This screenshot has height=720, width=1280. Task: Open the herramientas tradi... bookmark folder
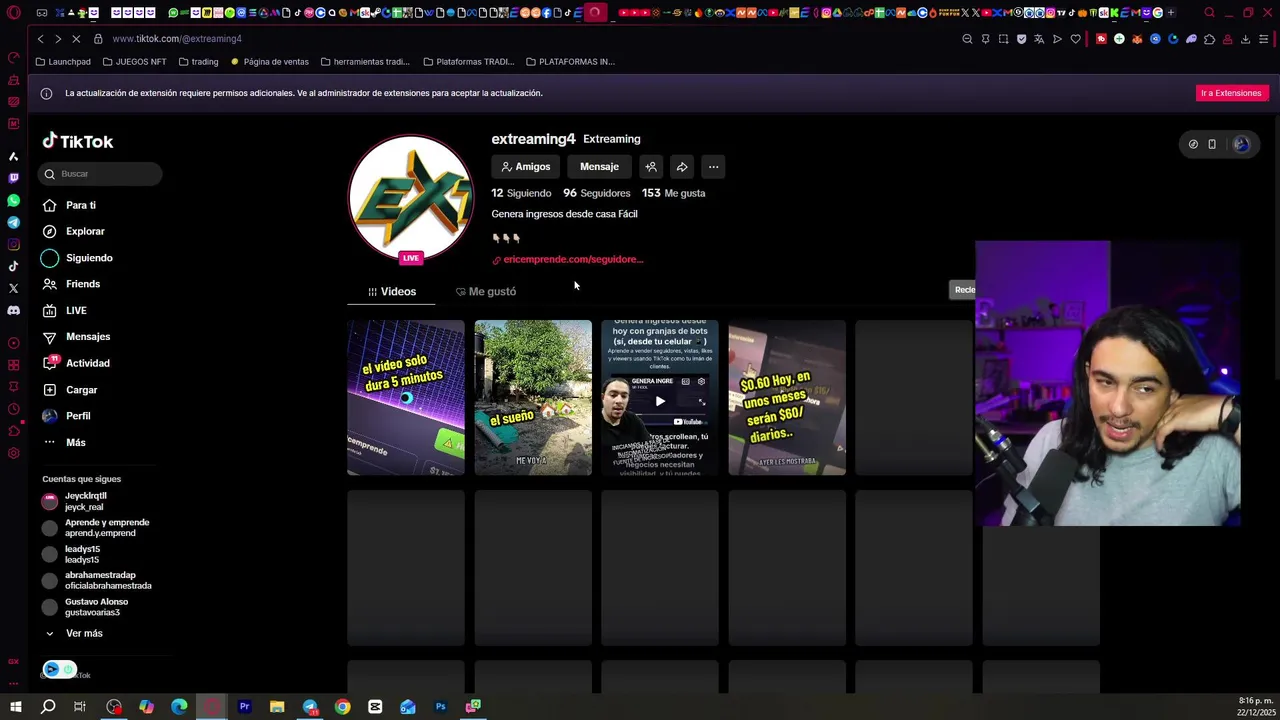(365, 62)
